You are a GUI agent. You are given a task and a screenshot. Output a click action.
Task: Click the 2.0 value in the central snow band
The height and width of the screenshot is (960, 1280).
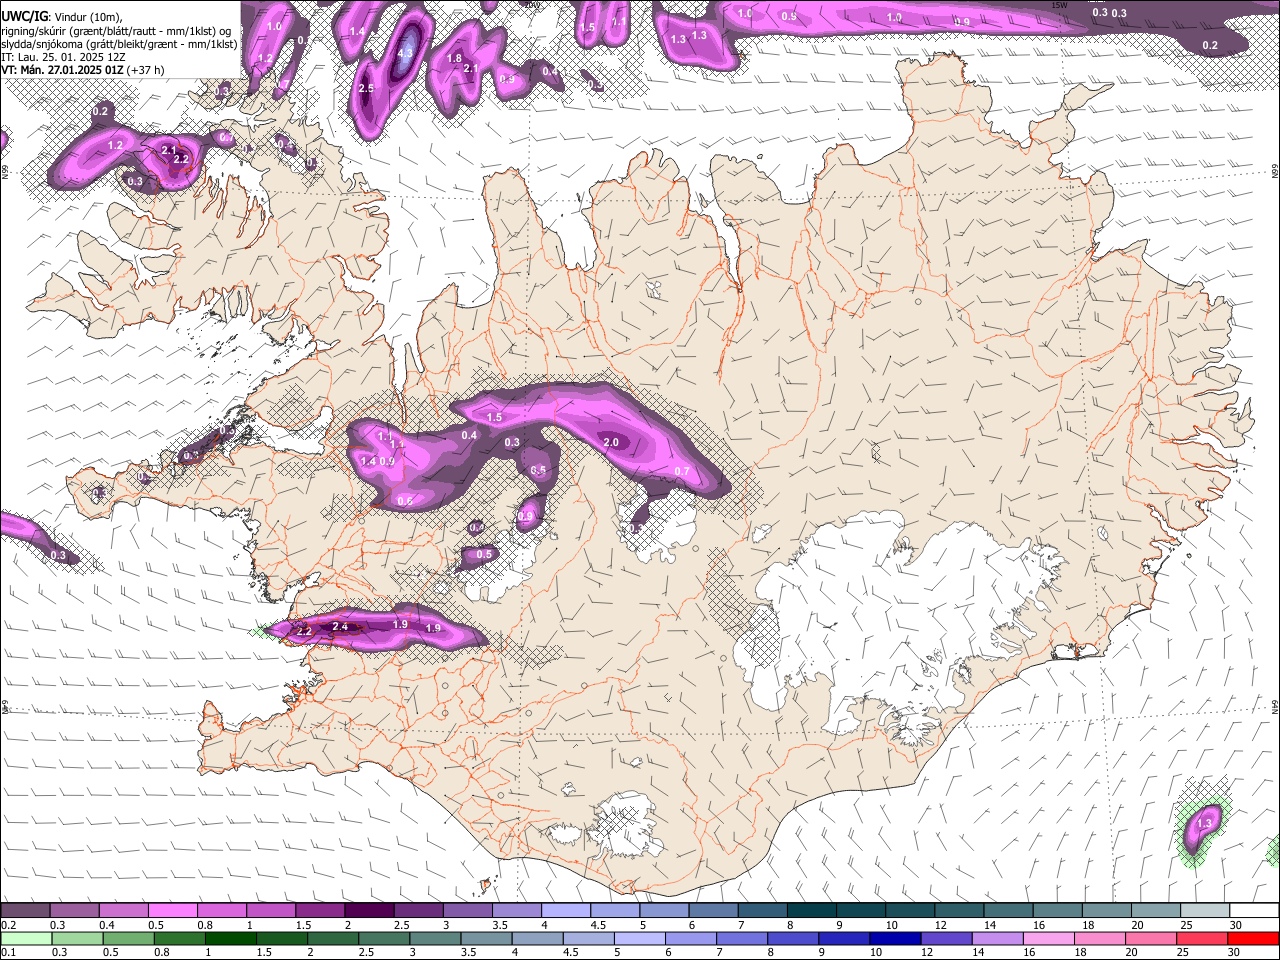[611, 442]
